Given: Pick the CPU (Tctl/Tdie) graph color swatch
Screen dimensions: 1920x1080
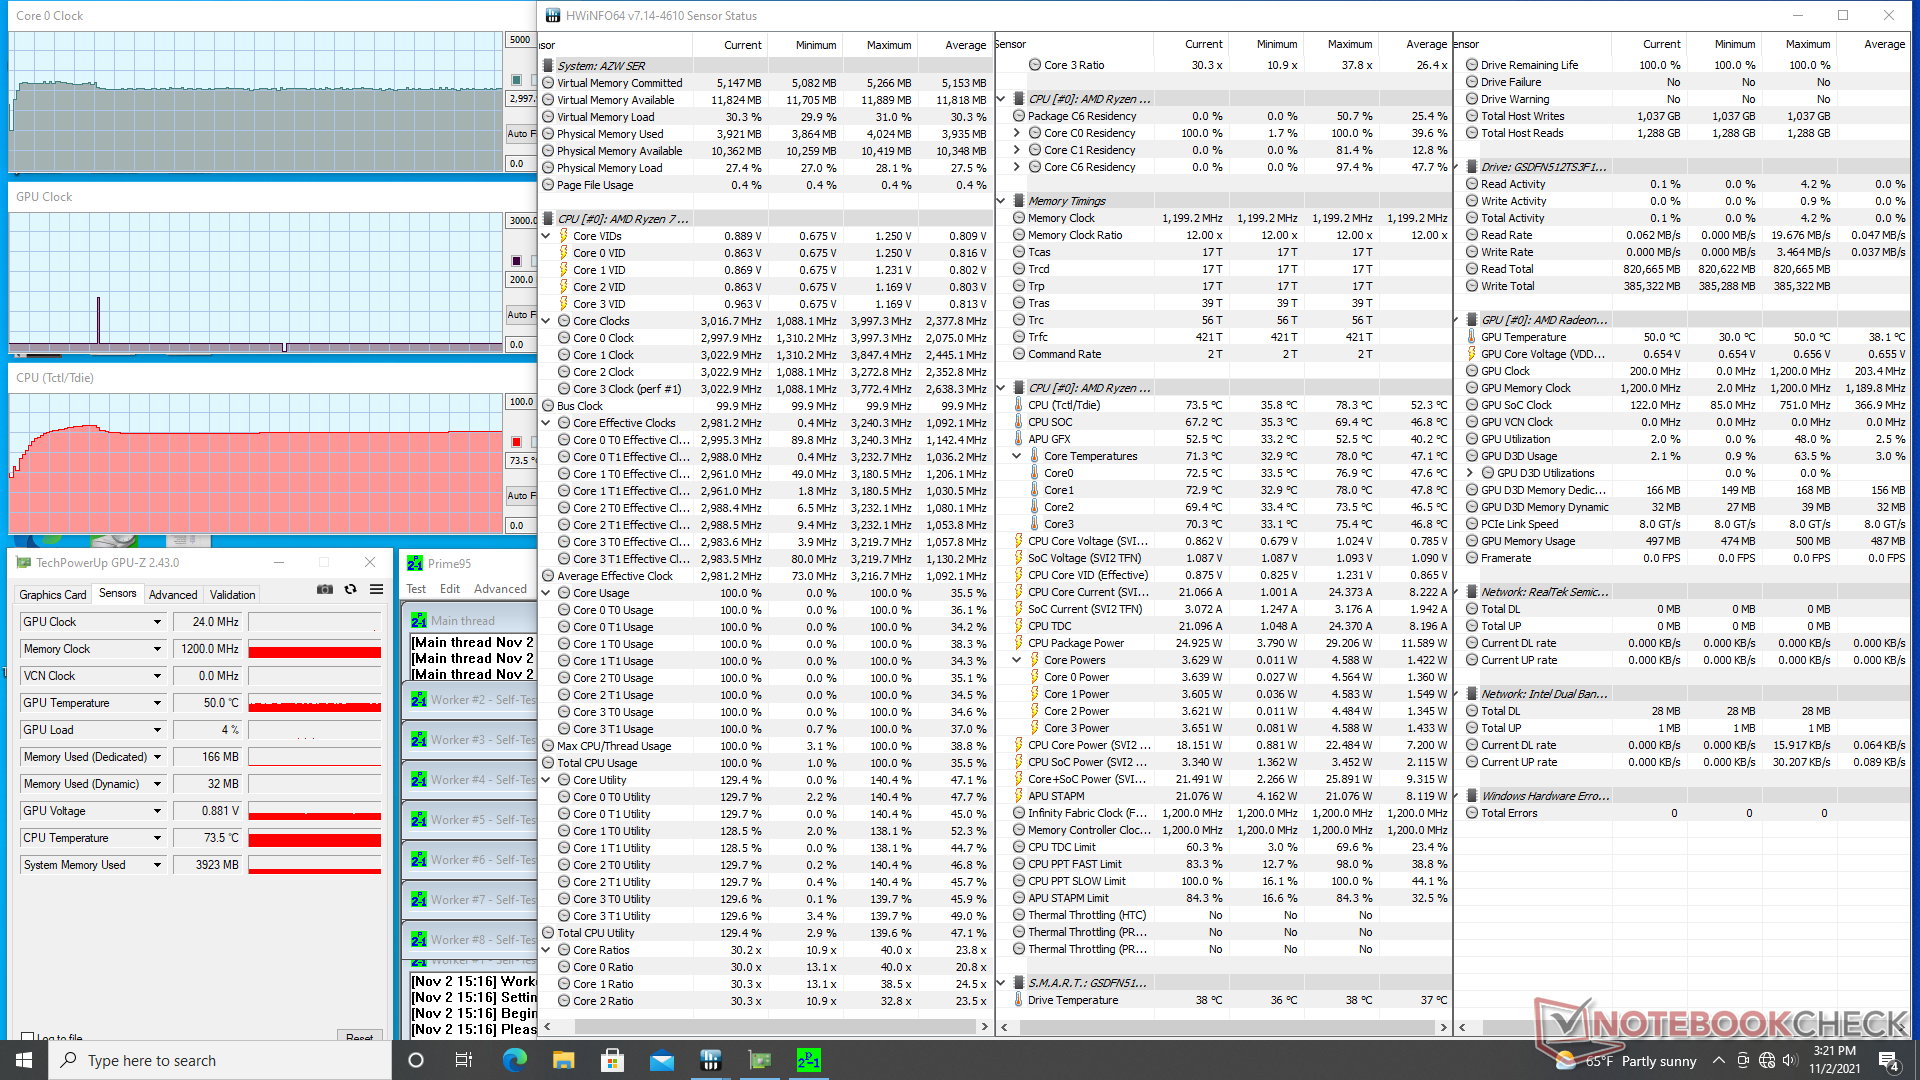Looking at the screenshot, I should click(x=516, y=442).
